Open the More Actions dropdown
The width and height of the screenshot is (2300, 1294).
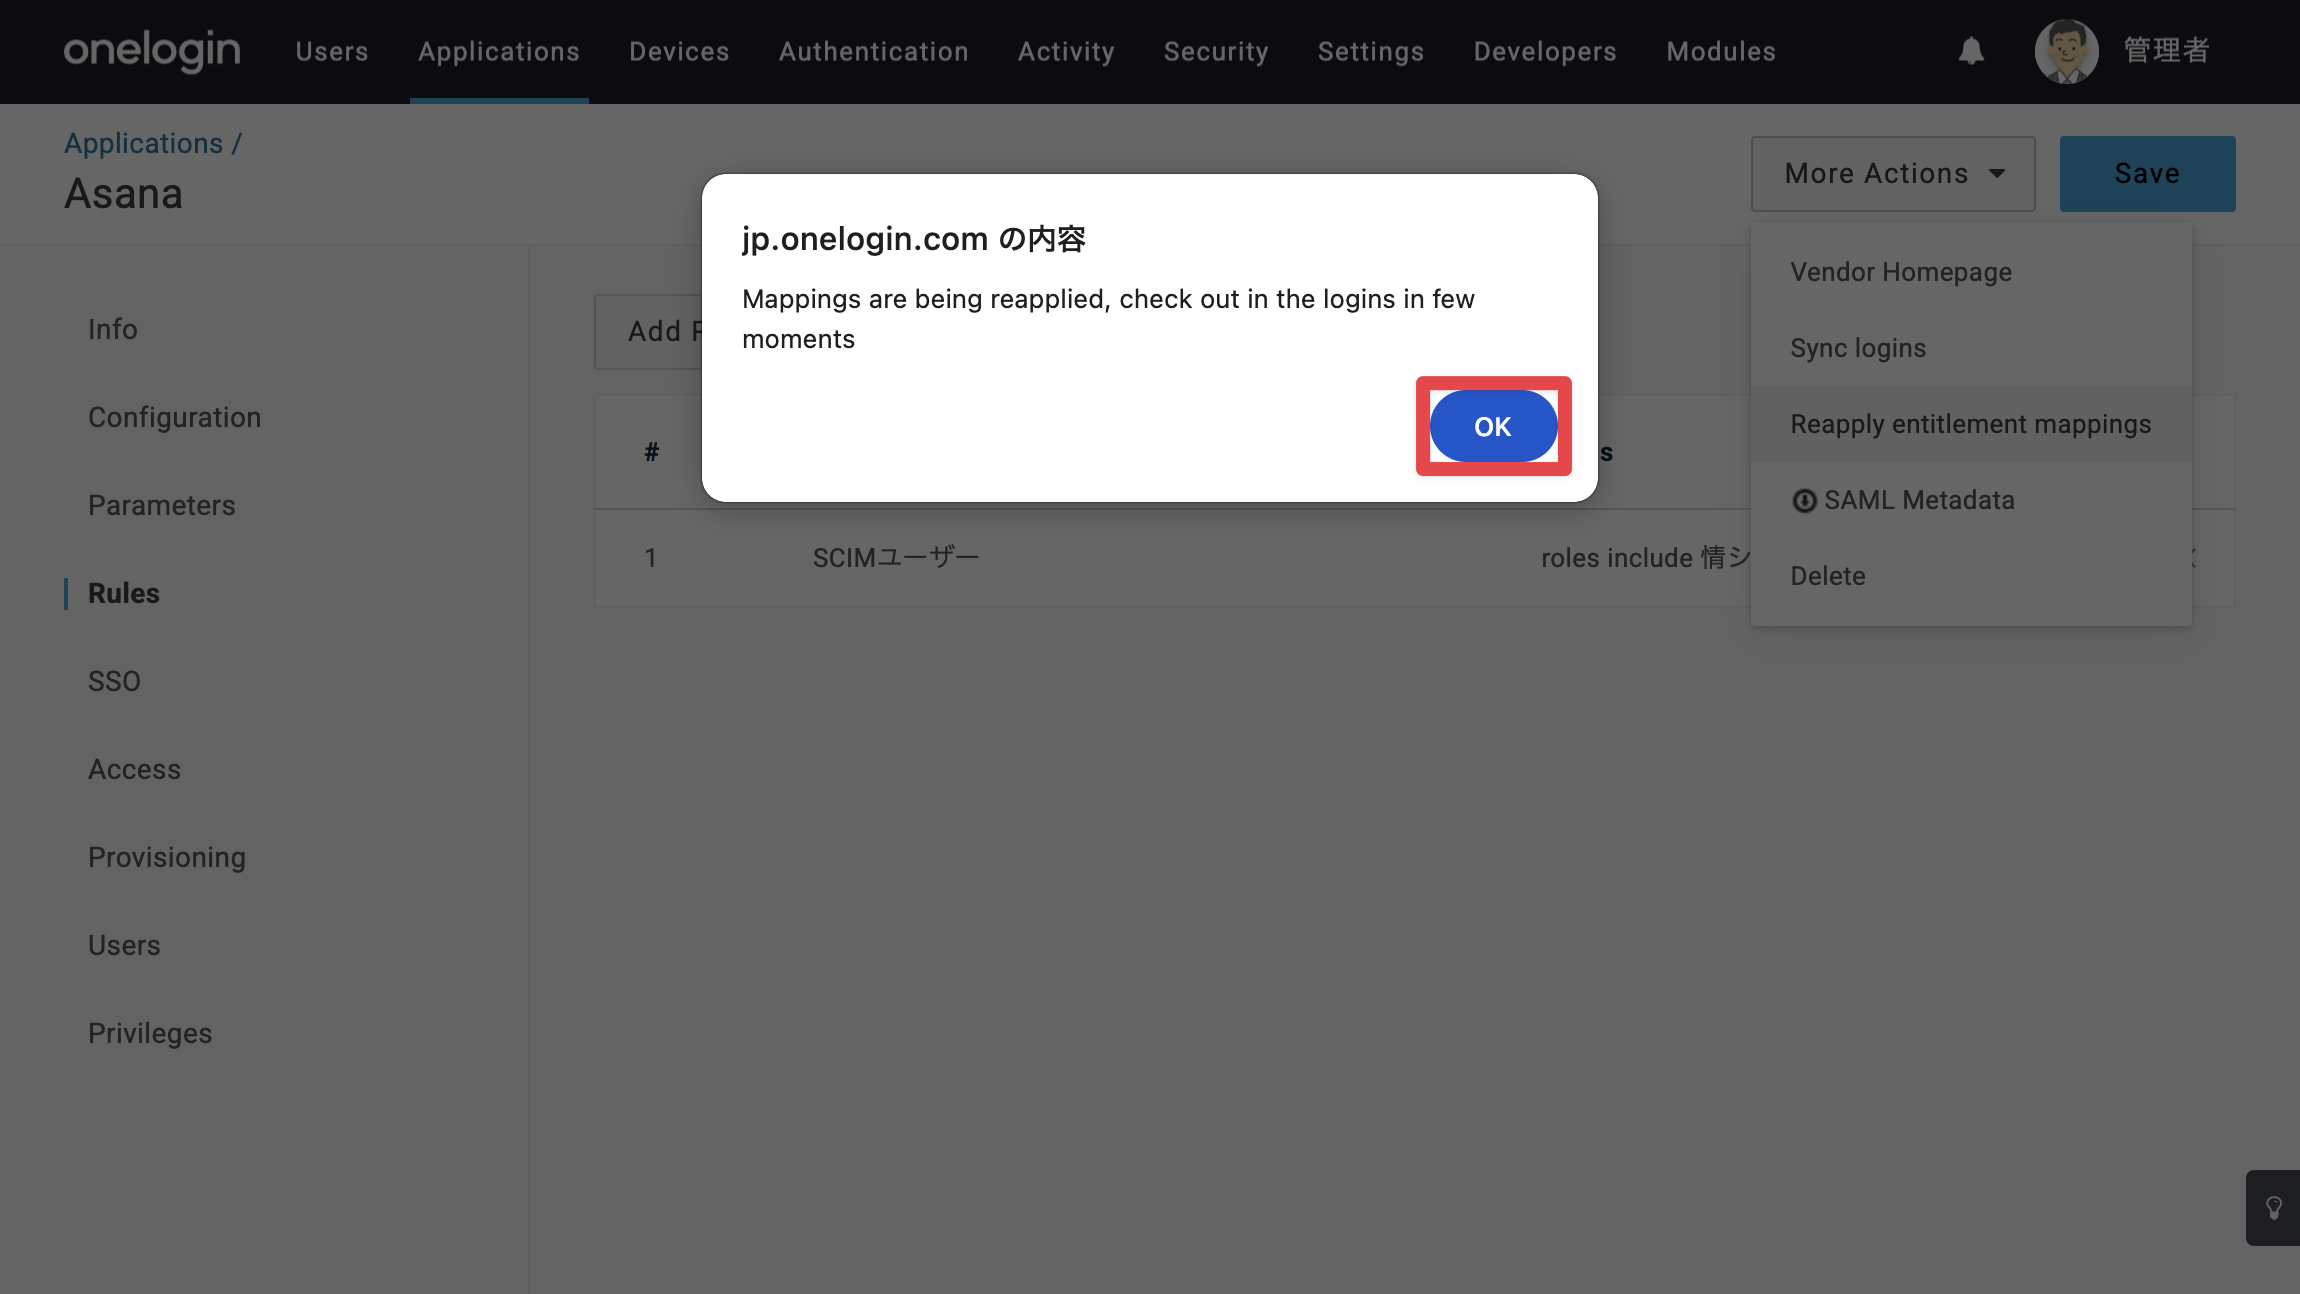[x=1893, y=174]
